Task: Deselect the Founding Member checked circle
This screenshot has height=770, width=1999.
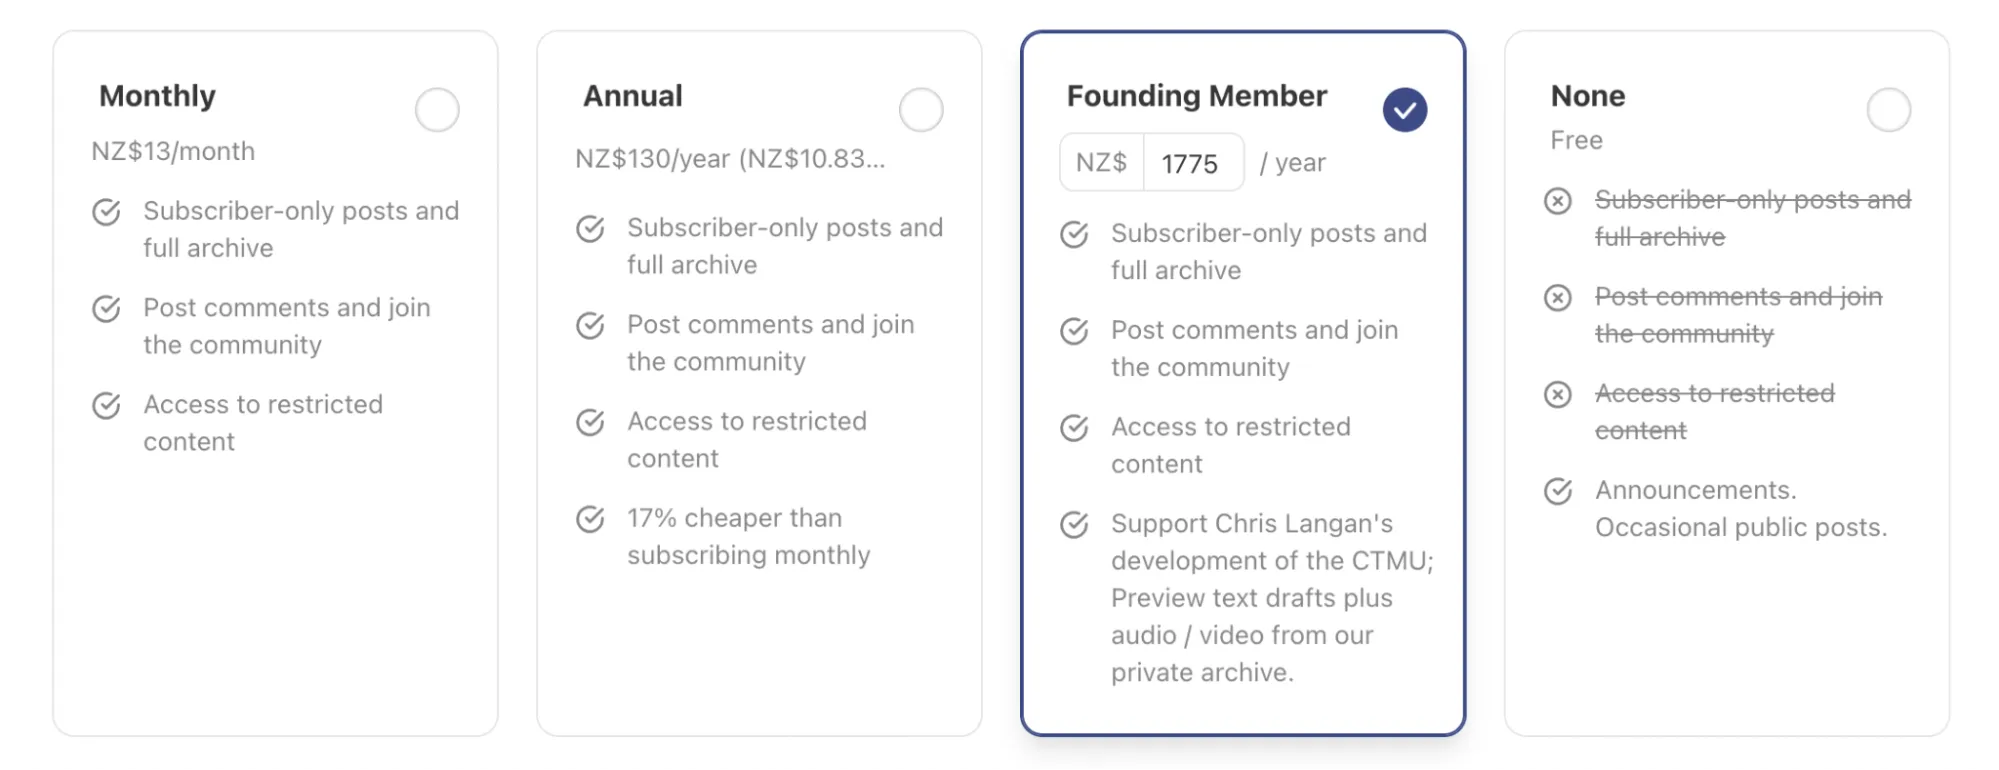Action: click(x=1405, y=110)
